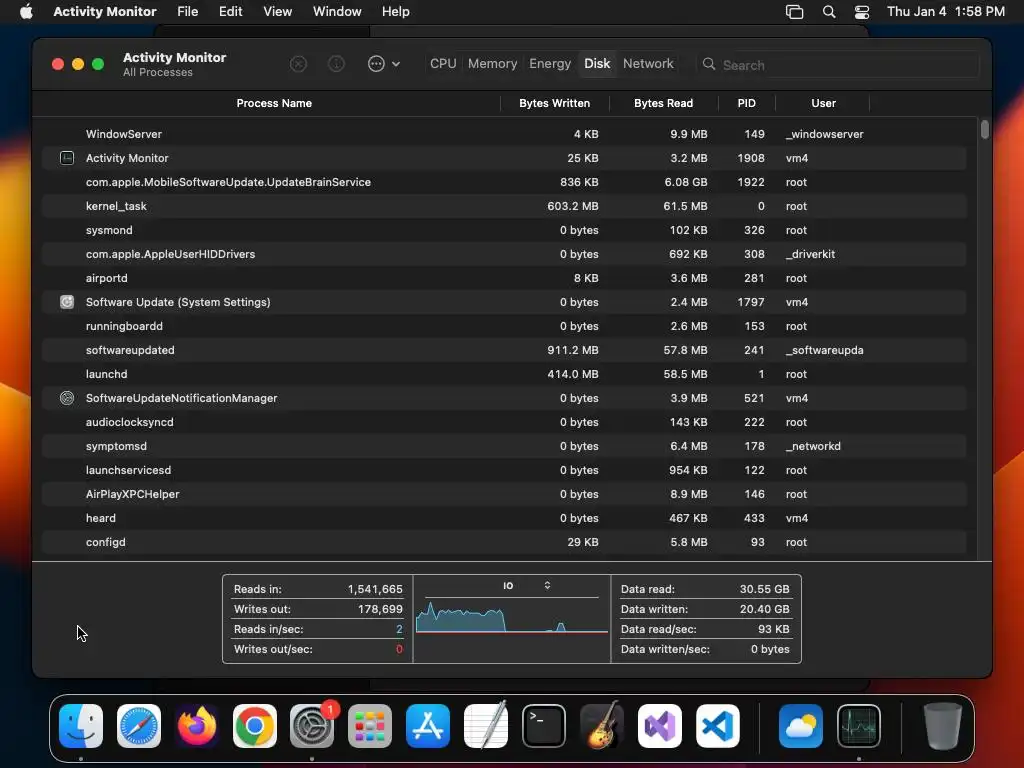Click the Stage Manager menu bar icon
The height and width of the screenshot is (768, 1024).
[795, 12]
